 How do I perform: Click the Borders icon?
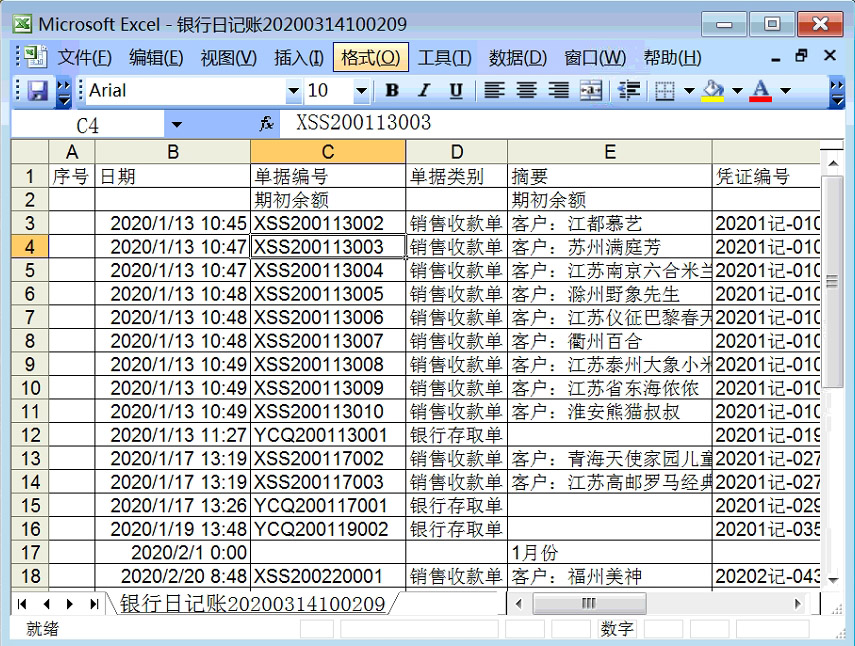pyautogui.click(x=665, y=91)
